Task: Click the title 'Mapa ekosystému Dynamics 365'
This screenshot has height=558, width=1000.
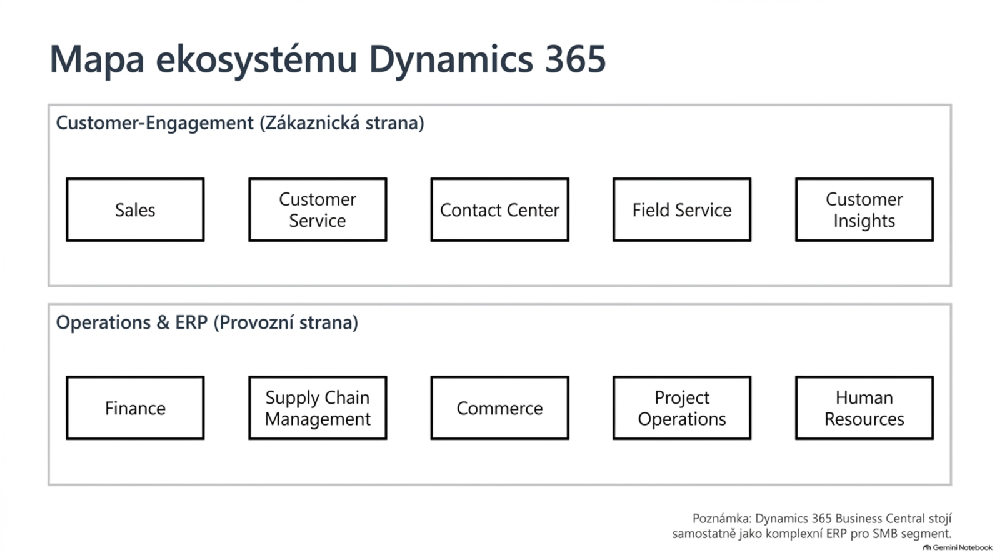Action: (328, 60)
